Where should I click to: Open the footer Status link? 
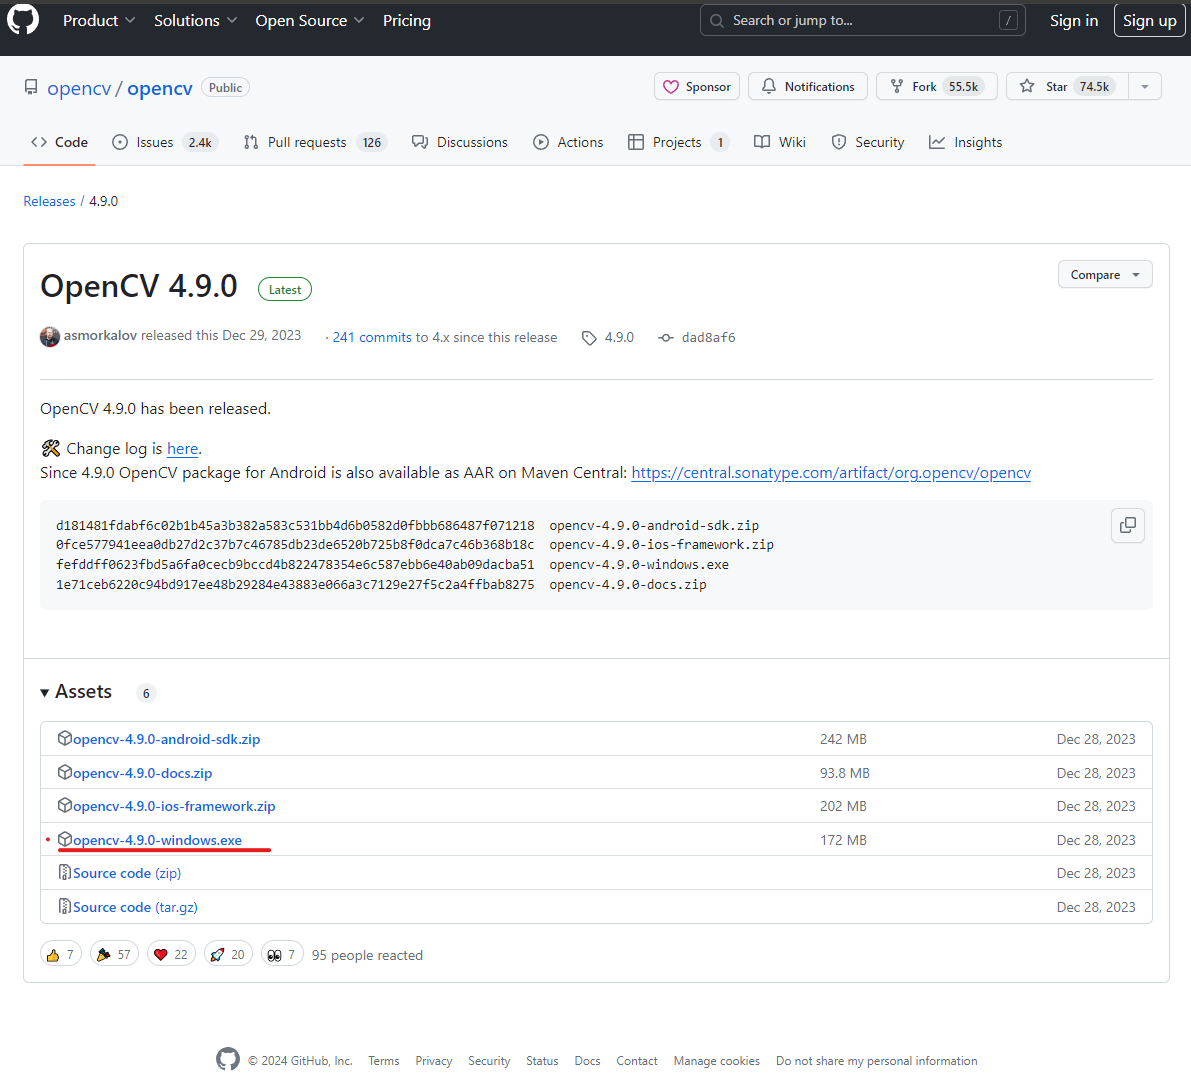(542, 1061)
